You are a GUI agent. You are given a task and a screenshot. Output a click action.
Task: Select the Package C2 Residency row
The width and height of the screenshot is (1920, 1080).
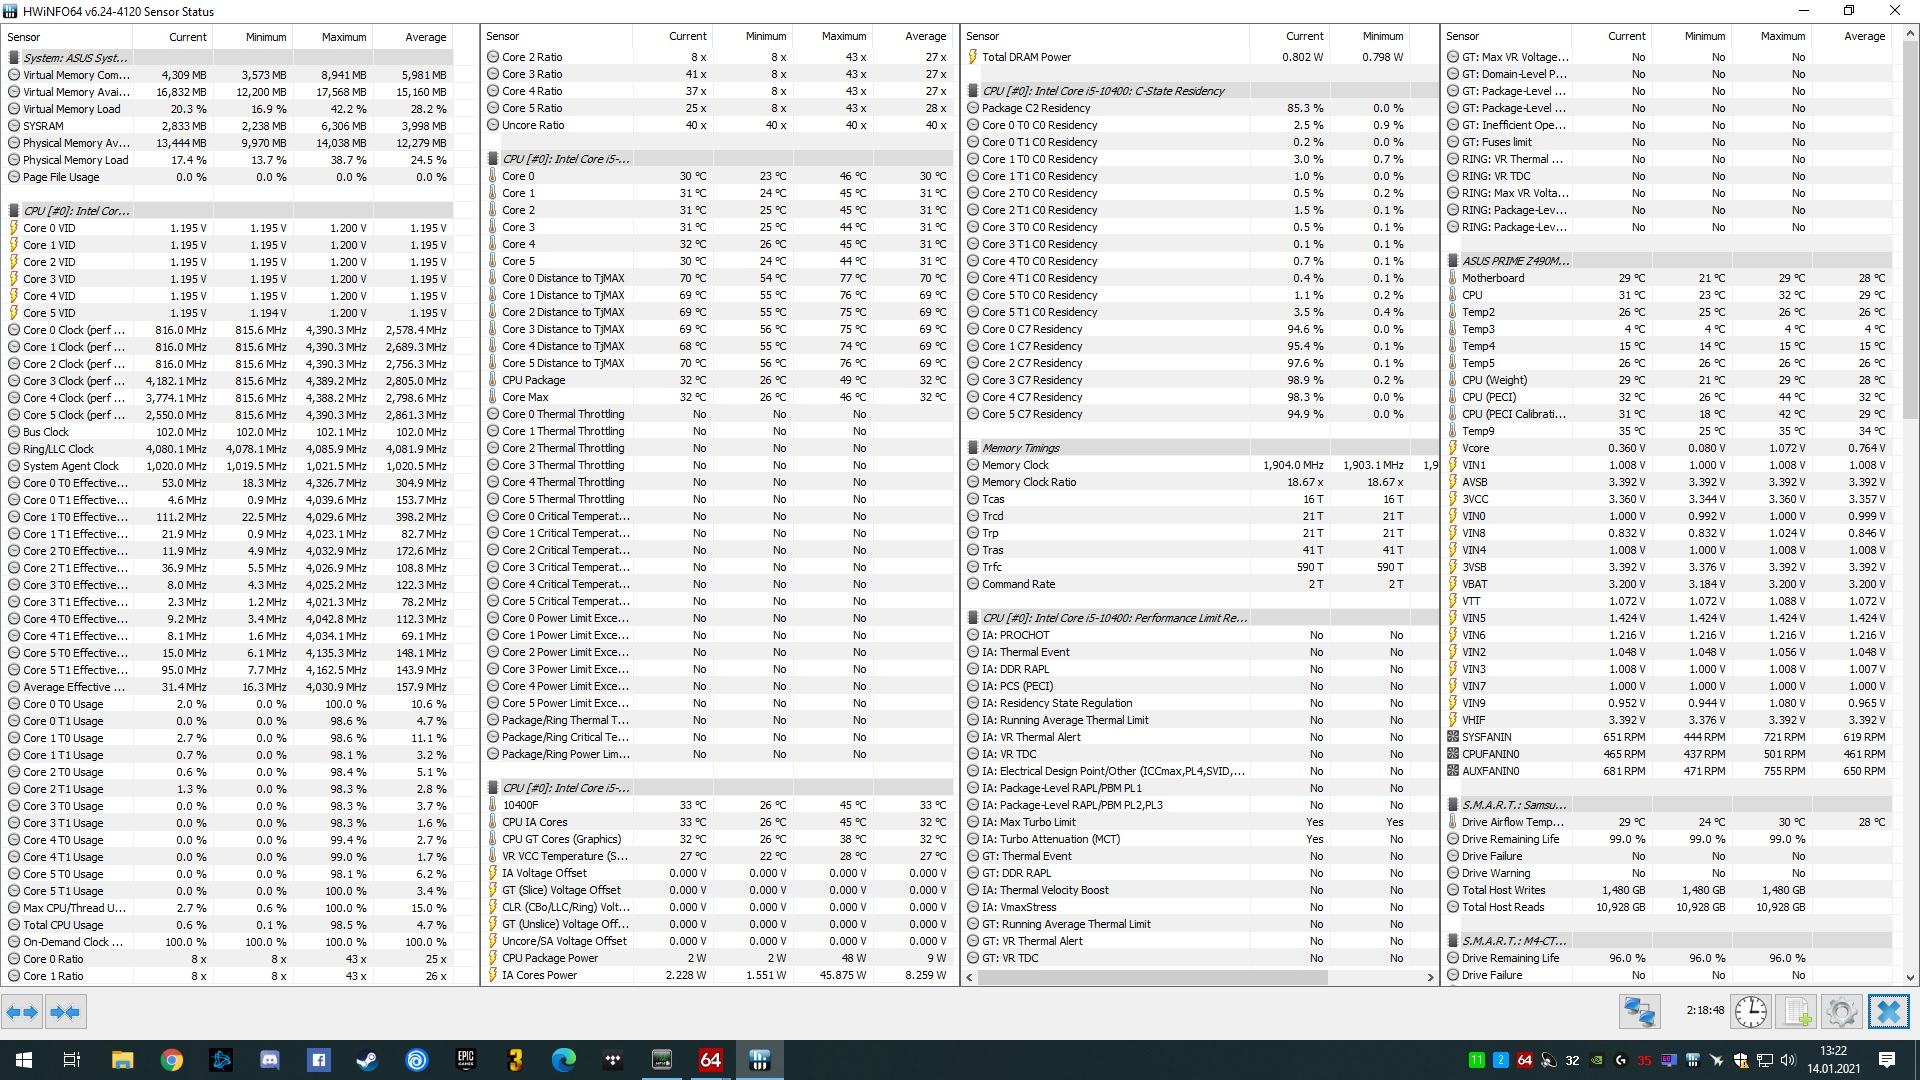coord(1199,108)
